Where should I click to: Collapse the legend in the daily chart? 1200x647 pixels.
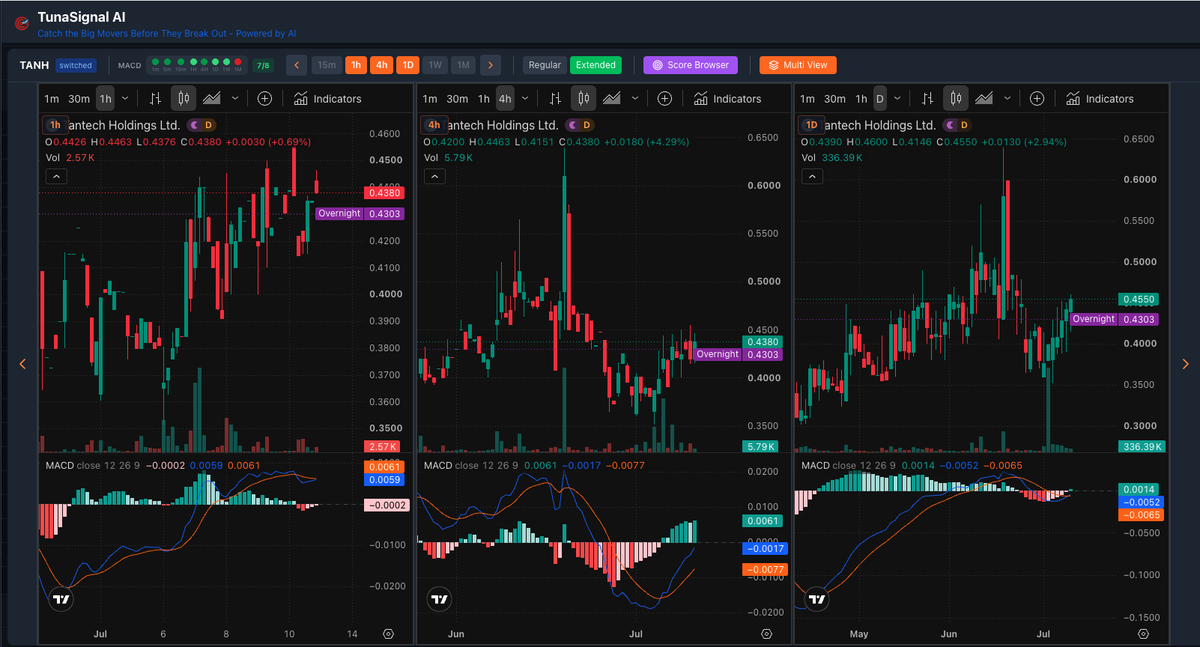coord(812,176)
